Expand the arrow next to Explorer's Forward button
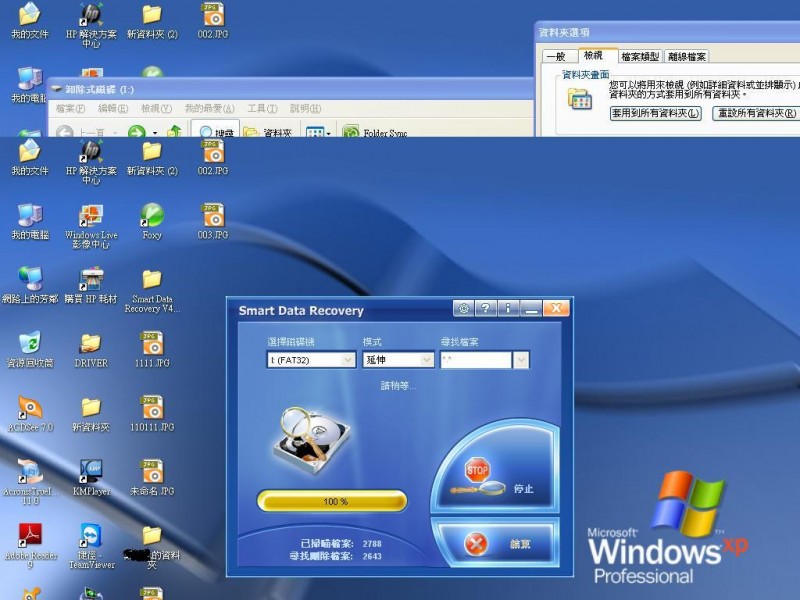The height and width of the screenshot is (600, 800). (x=155, y=133)
